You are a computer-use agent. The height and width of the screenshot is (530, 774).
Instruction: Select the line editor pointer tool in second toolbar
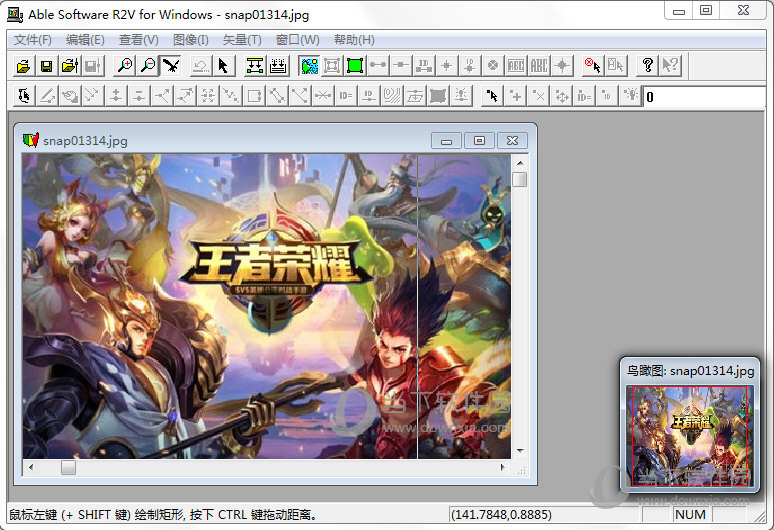[x=24, y=96]
